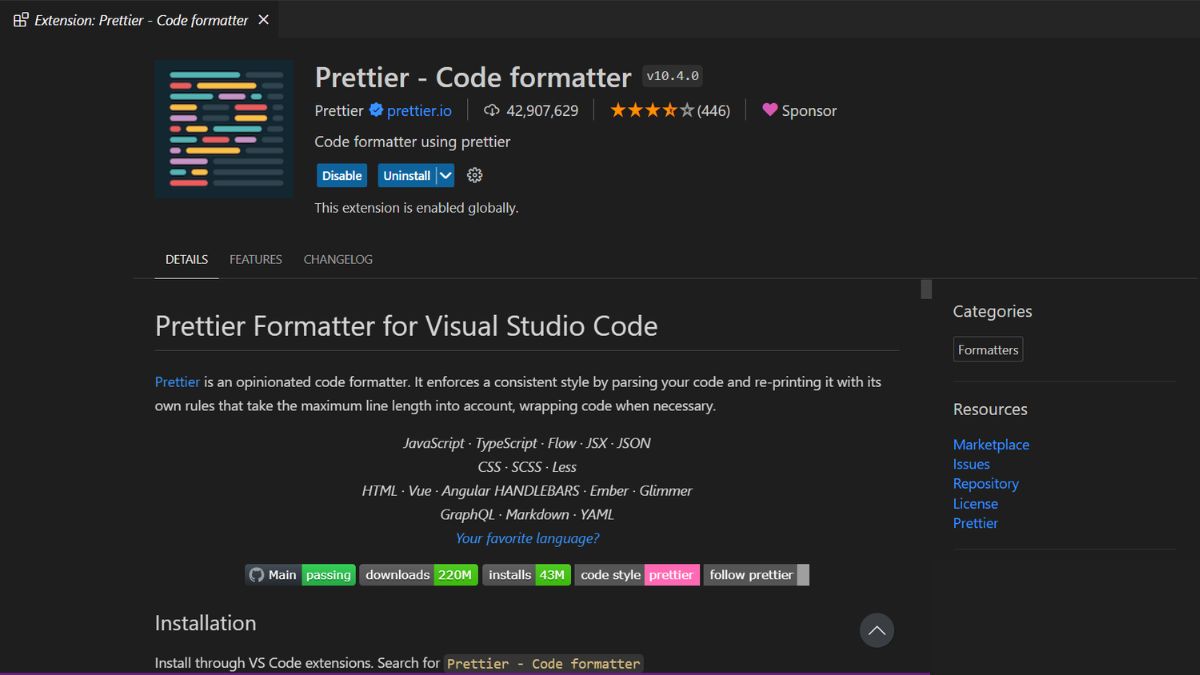The image size is (1200, 675).
Task: Click the Prettier extension logo thumbnail
Action: 223,129
